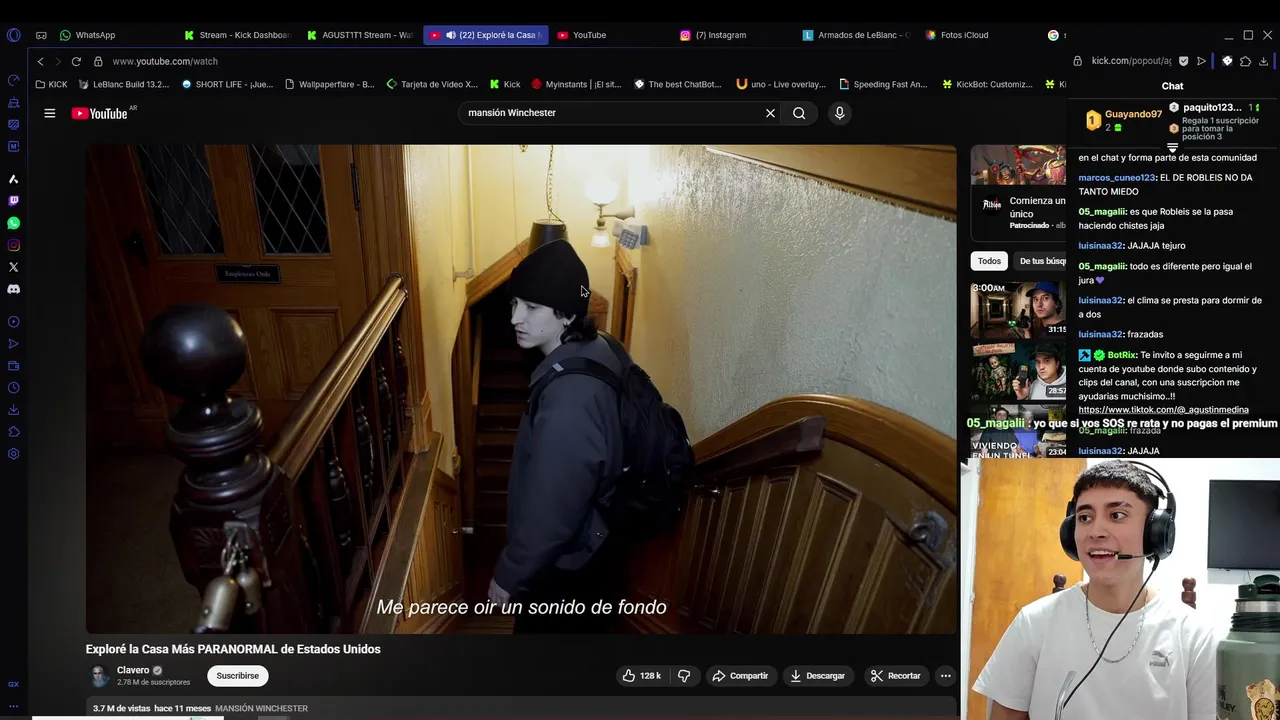Subscribe with the Suscribirse button
The image size is (1280, 720).
tap(238, 676)
